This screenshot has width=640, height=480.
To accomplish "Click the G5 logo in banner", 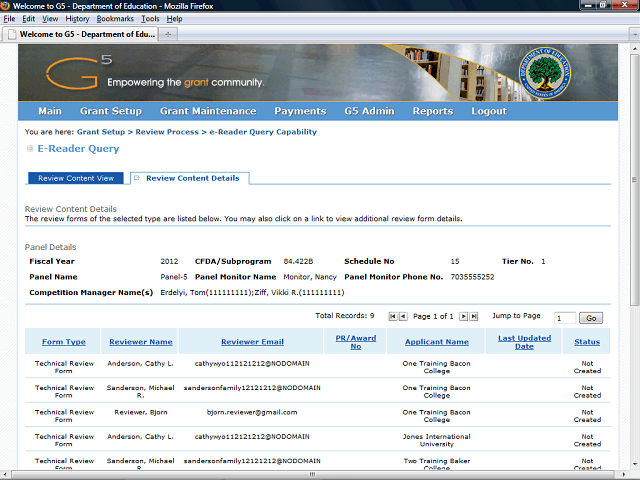I will tap(78, 72).
